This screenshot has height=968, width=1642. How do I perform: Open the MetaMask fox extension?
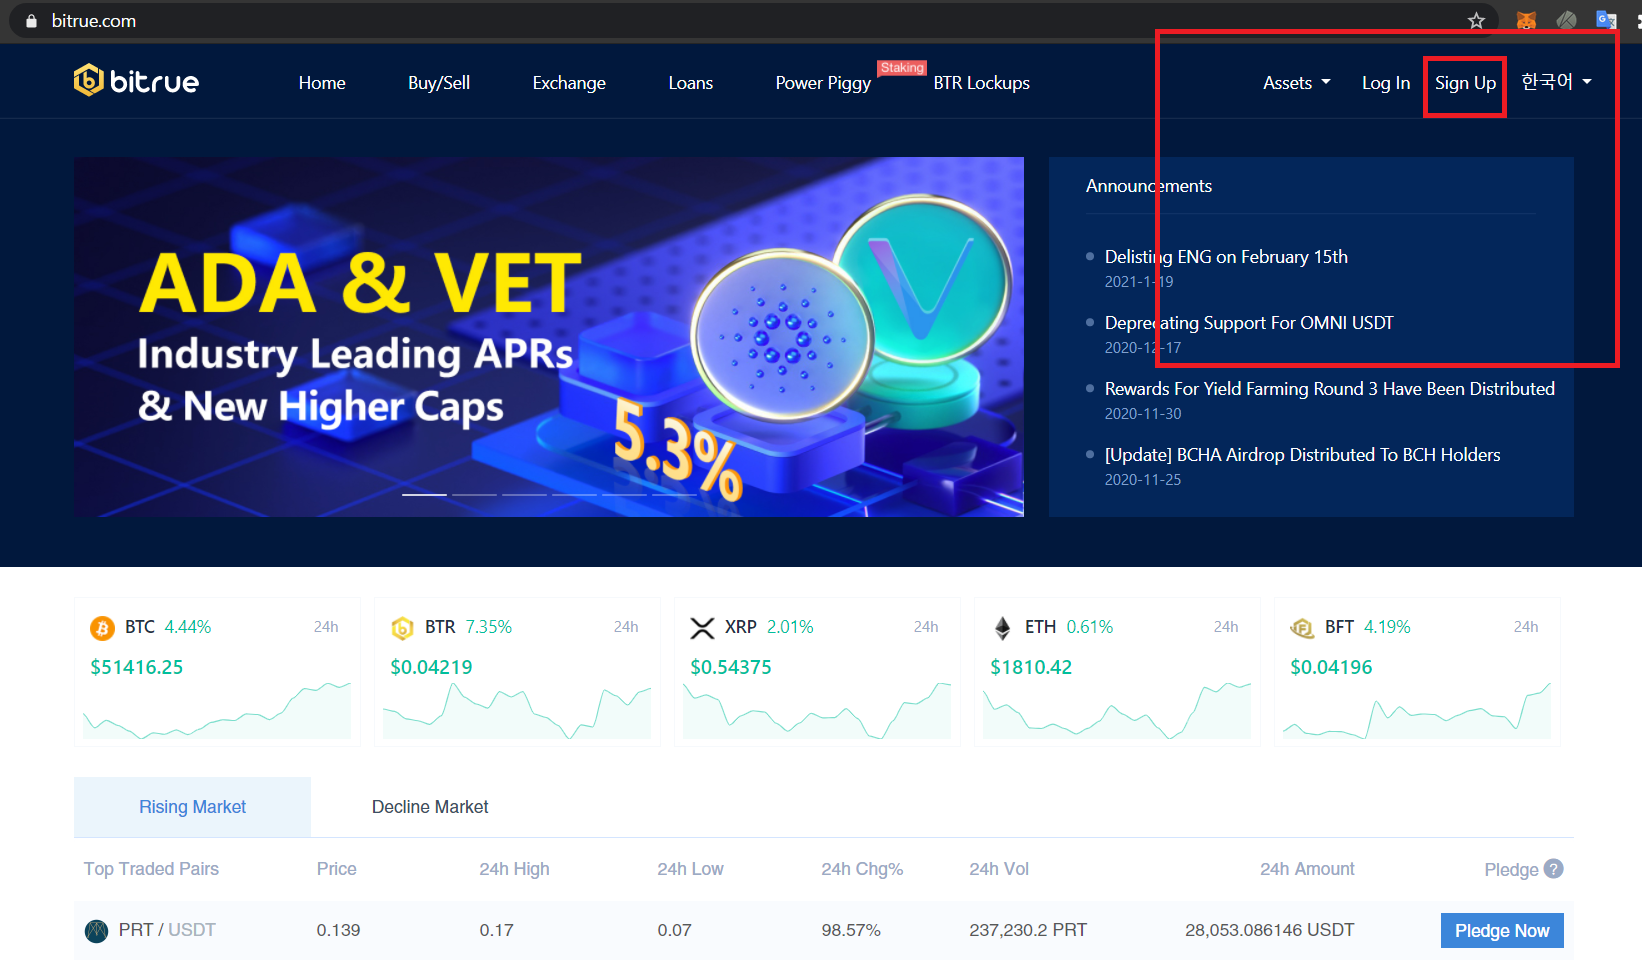[x=1526, y=20]
